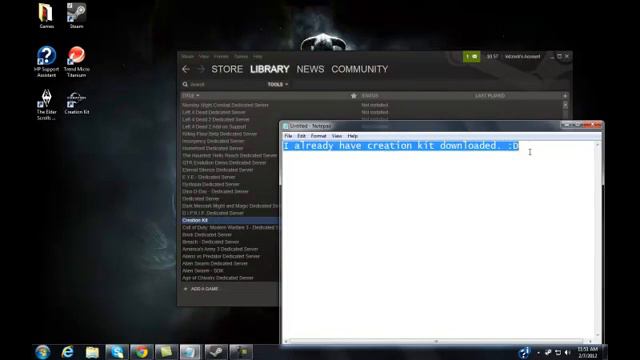This screenshot has height=360, width=640.
Task: Open Sticky Notes on the taskbar
Action: (166, 352)
